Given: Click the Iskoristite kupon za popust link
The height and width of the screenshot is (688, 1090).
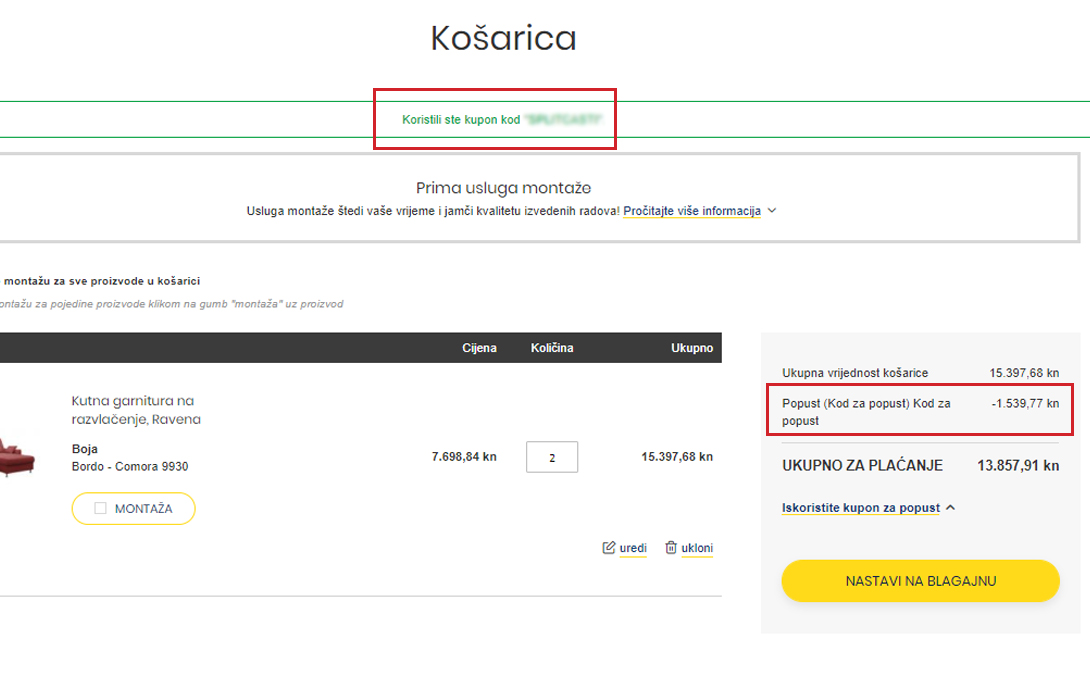Looking at the screenshot, I should pyautogui.click(x=860, y=508).
